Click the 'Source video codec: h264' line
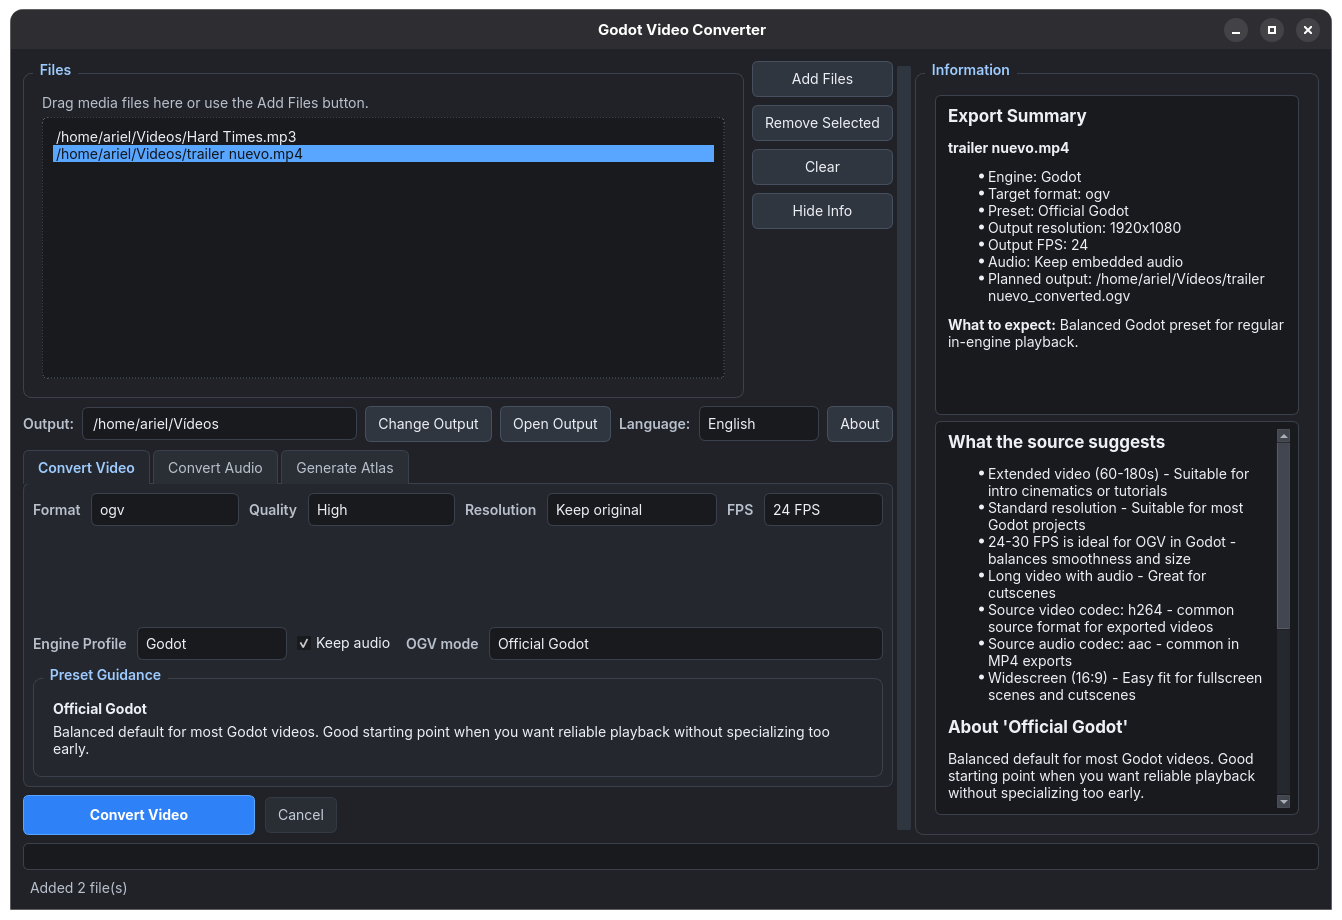1342x920 pixels. (x=1111, y=618)
